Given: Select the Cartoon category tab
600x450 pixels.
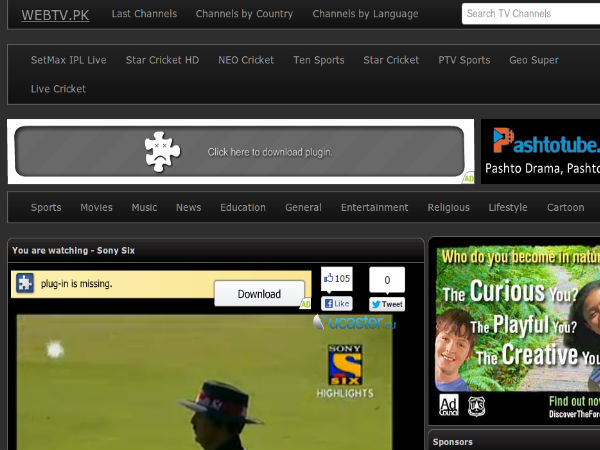Looking at the screenshot, I should pyautogui.click(x=566, y=207).
